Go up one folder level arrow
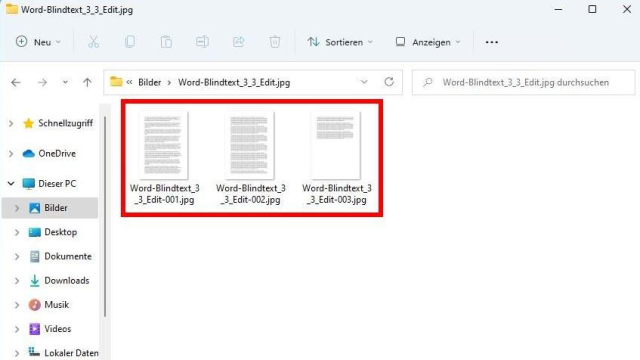The width and height of the screenshot is (640, 360). 87,82
